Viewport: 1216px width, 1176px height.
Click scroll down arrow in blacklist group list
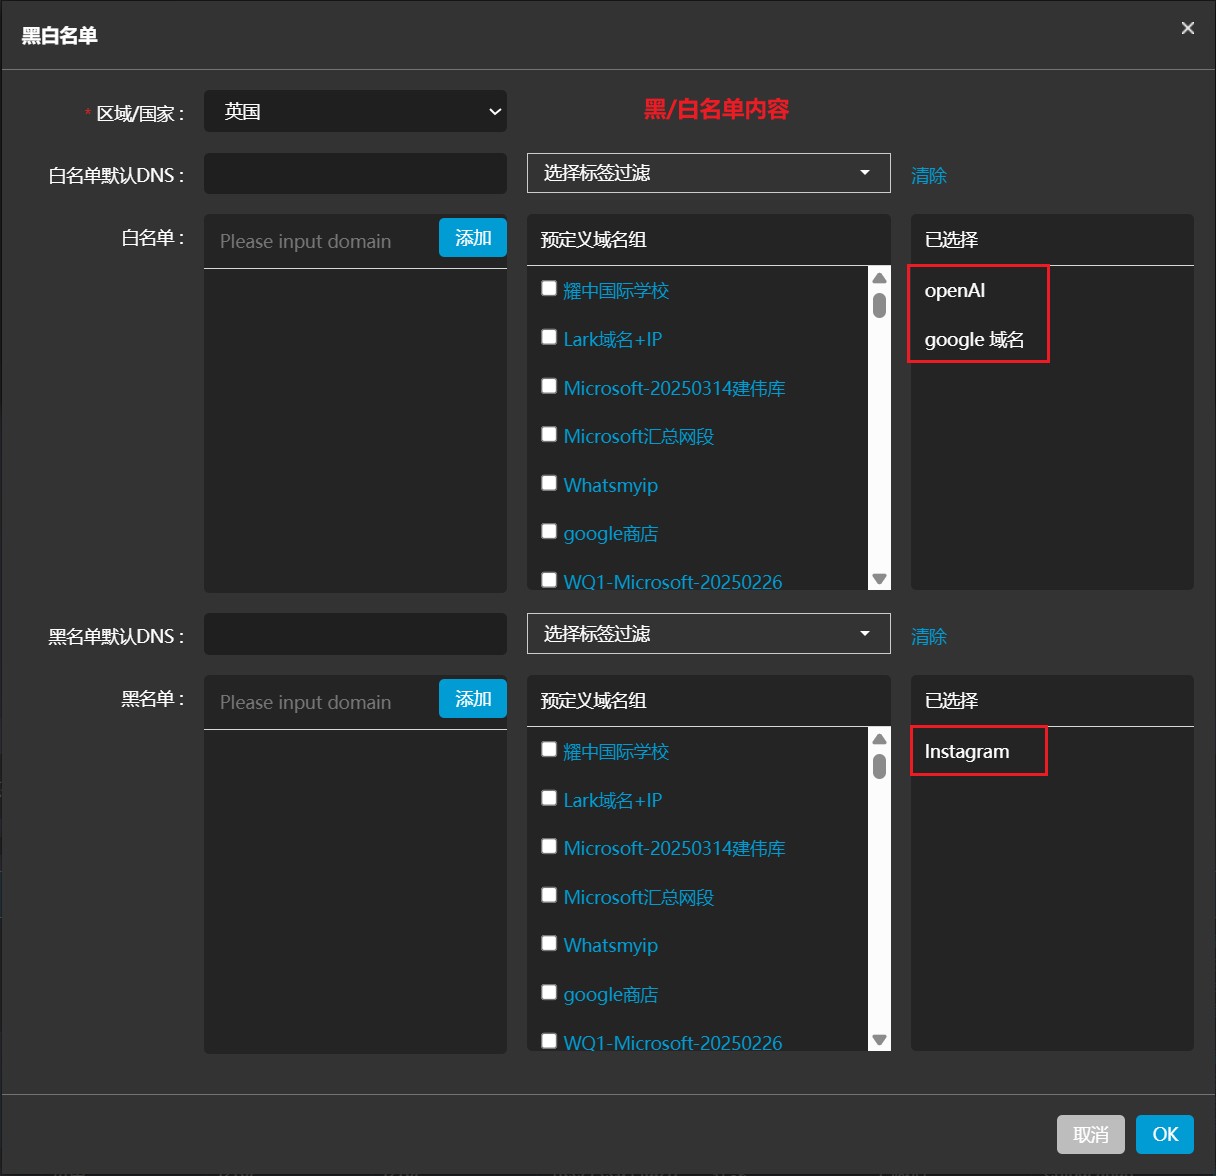pyautogui.click(x=879, y=1040)
